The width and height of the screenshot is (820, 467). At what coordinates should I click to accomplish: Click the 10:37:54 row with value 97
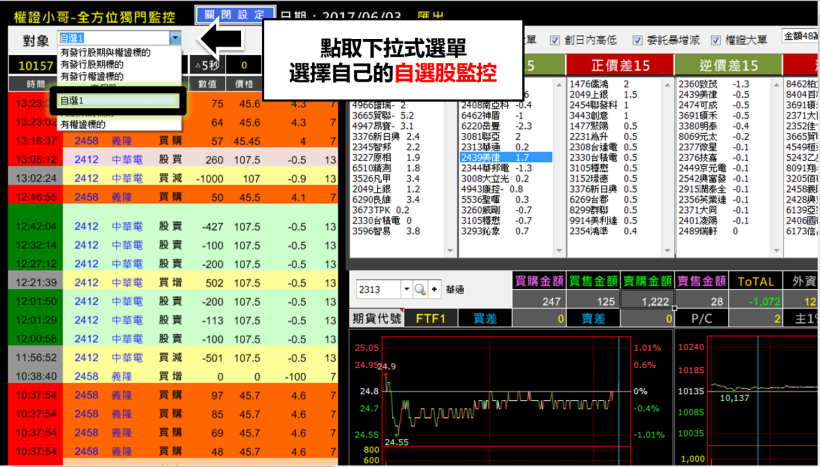point(173,395)
